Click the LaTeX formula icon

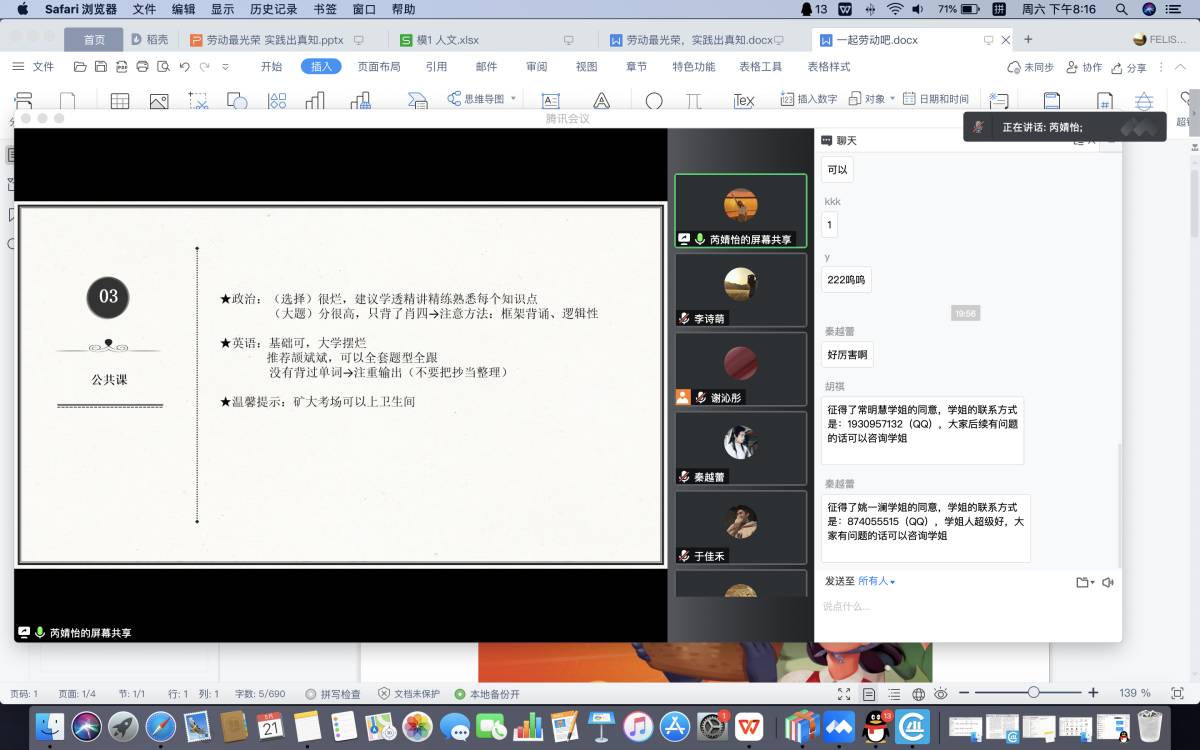[x=743, y=101]
